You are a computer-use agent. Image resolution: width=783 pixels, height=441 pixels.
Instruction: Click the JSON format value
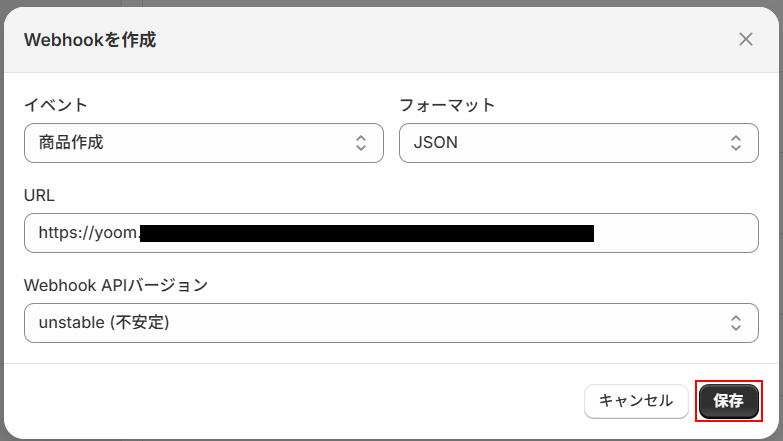click(x=436, y=143)
